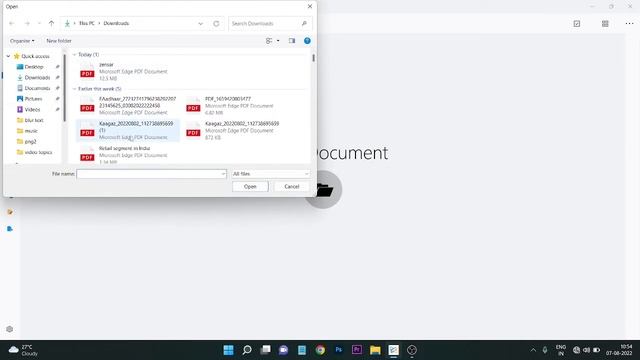
Task: Go forward in the Open dialog
Action: [x=27, y=24]
